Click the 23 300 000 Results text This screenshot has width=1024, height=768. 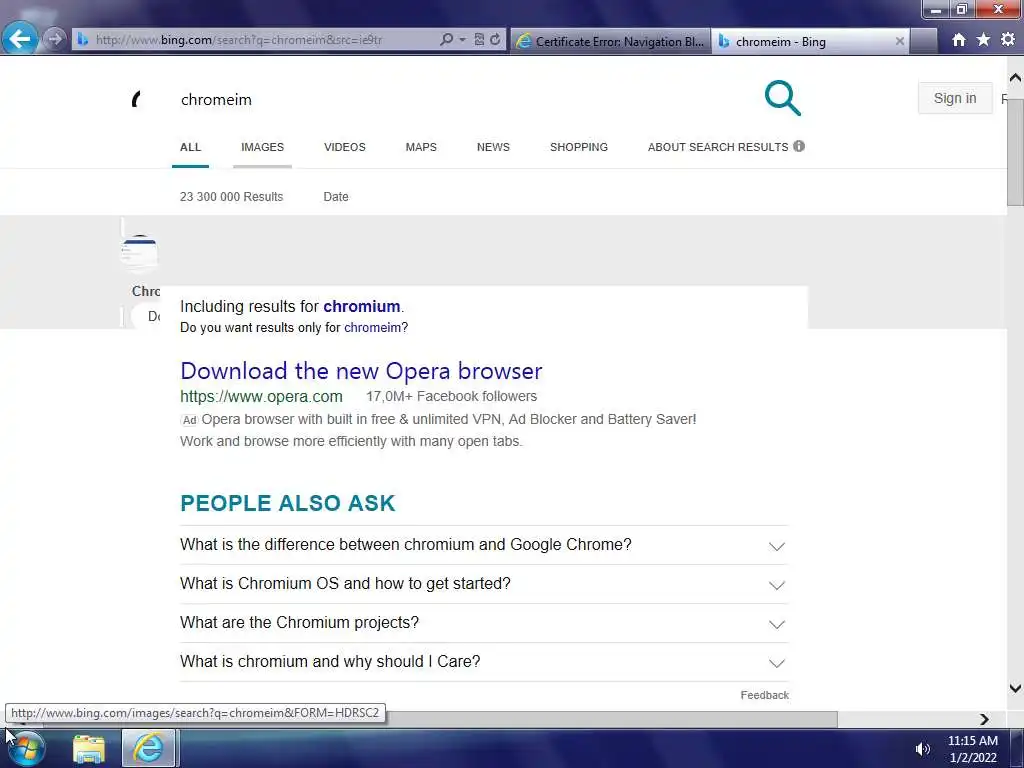231,197
